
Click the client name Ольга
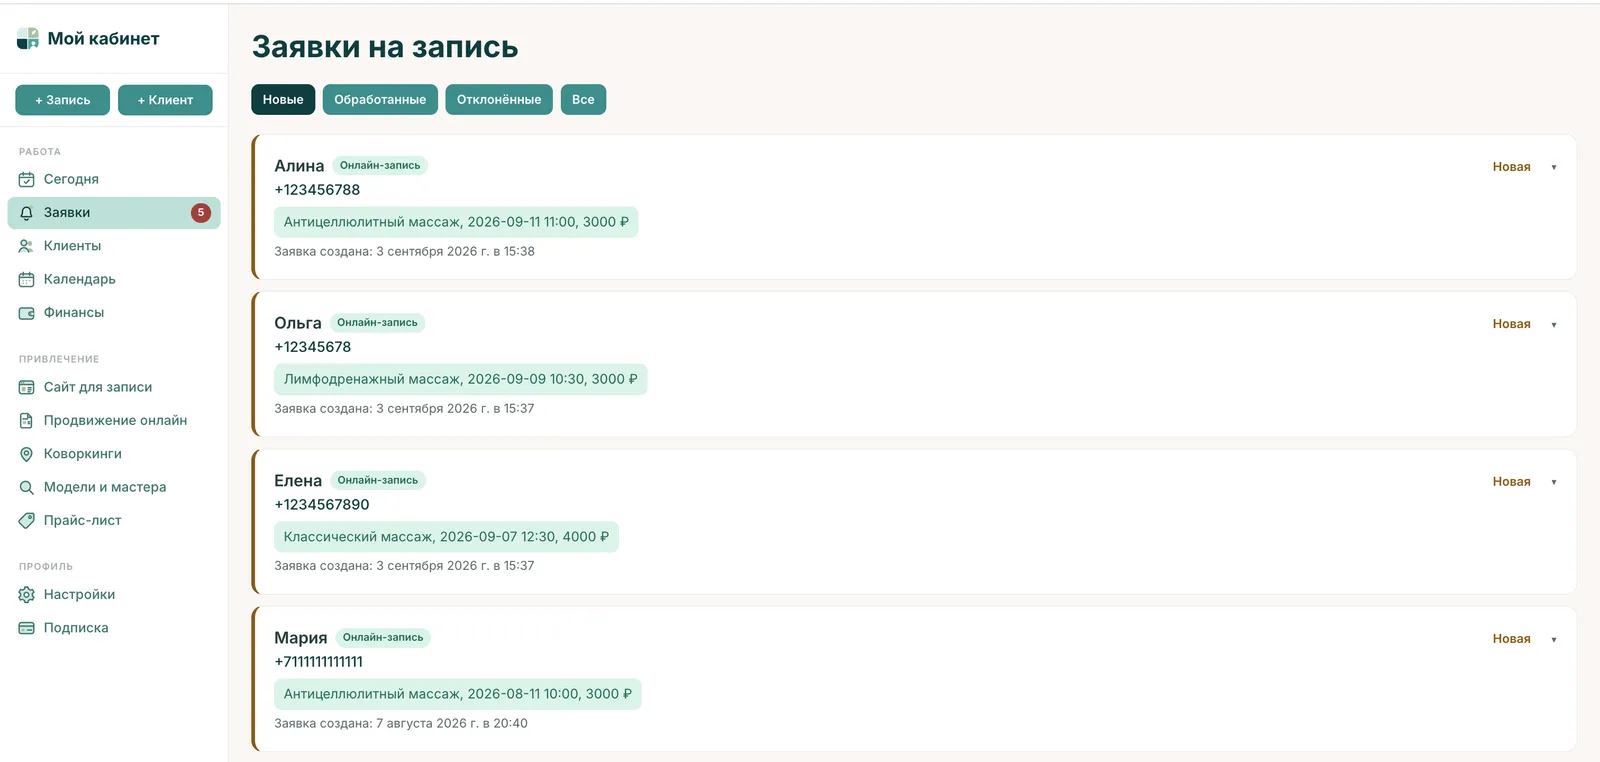(298, 323)
